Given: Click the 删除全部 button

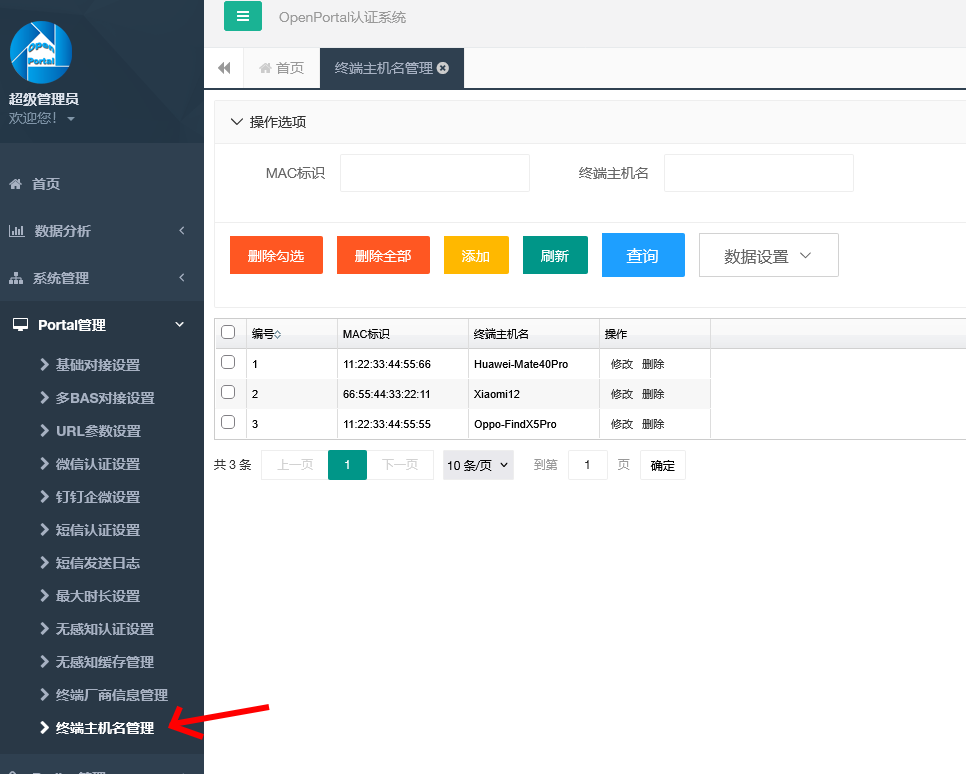Looking at the screenshot, I should click(383, 255).
